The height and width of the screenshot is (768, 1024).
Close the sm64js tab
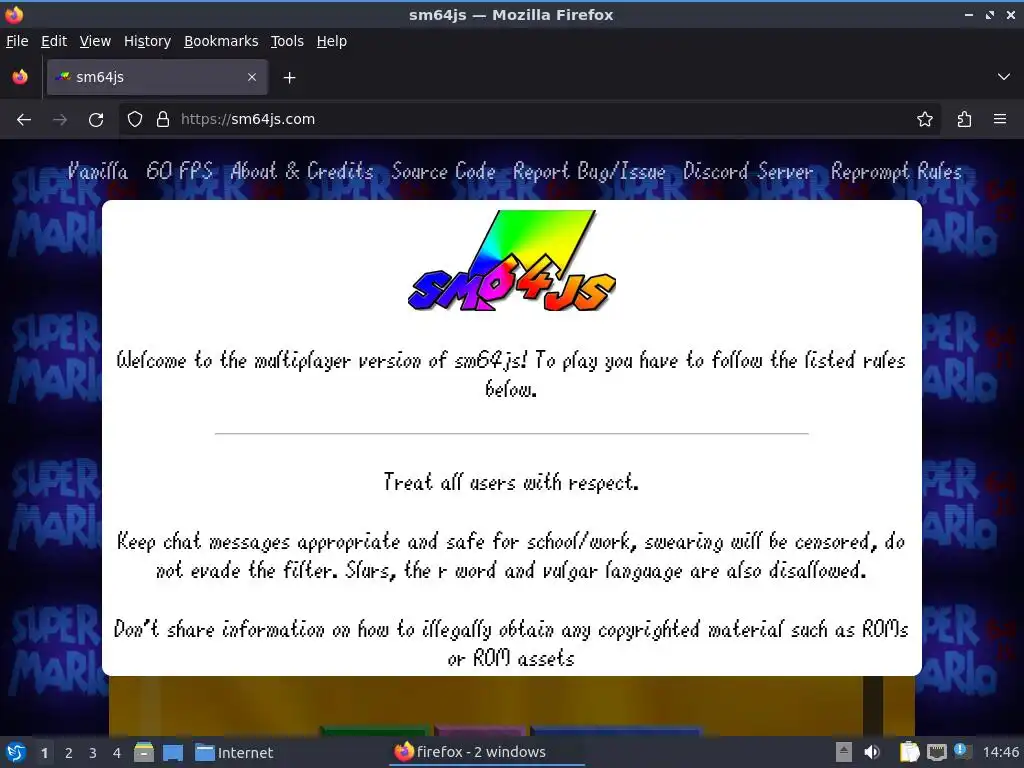252,77
